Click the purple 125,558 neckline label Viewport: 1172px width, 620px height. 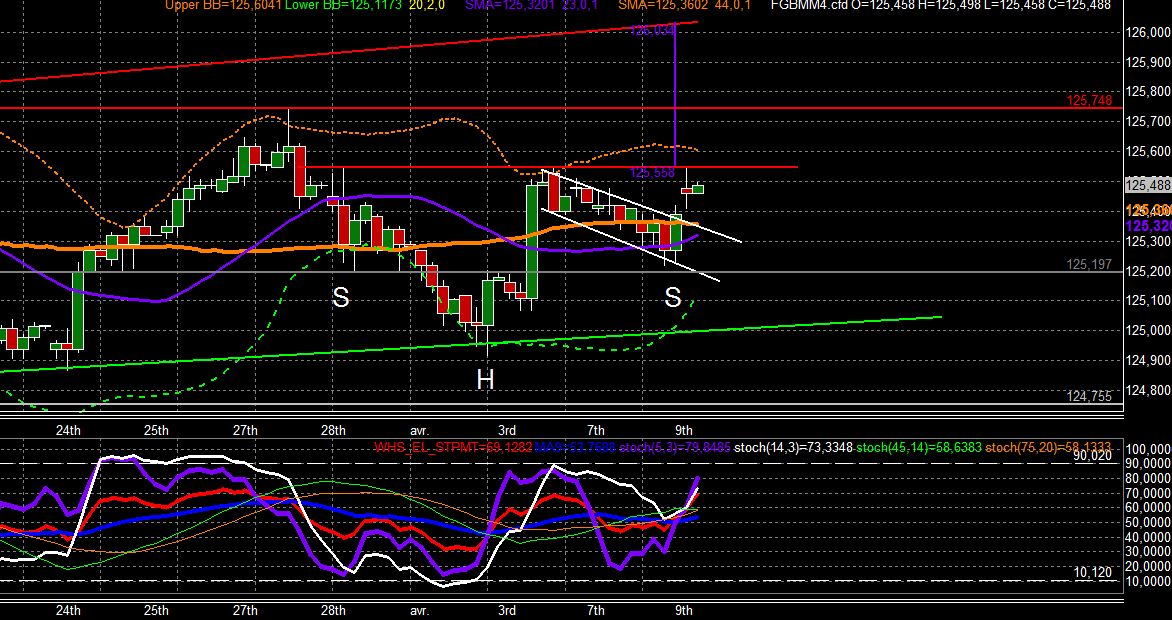click(x=653, y=173)
